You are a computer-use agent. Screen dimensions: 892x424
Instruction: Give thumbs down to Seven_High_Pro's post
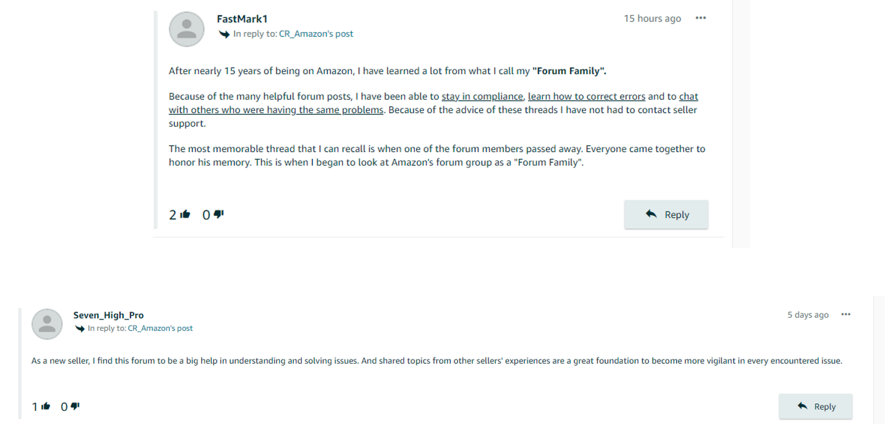coord(75,406)
